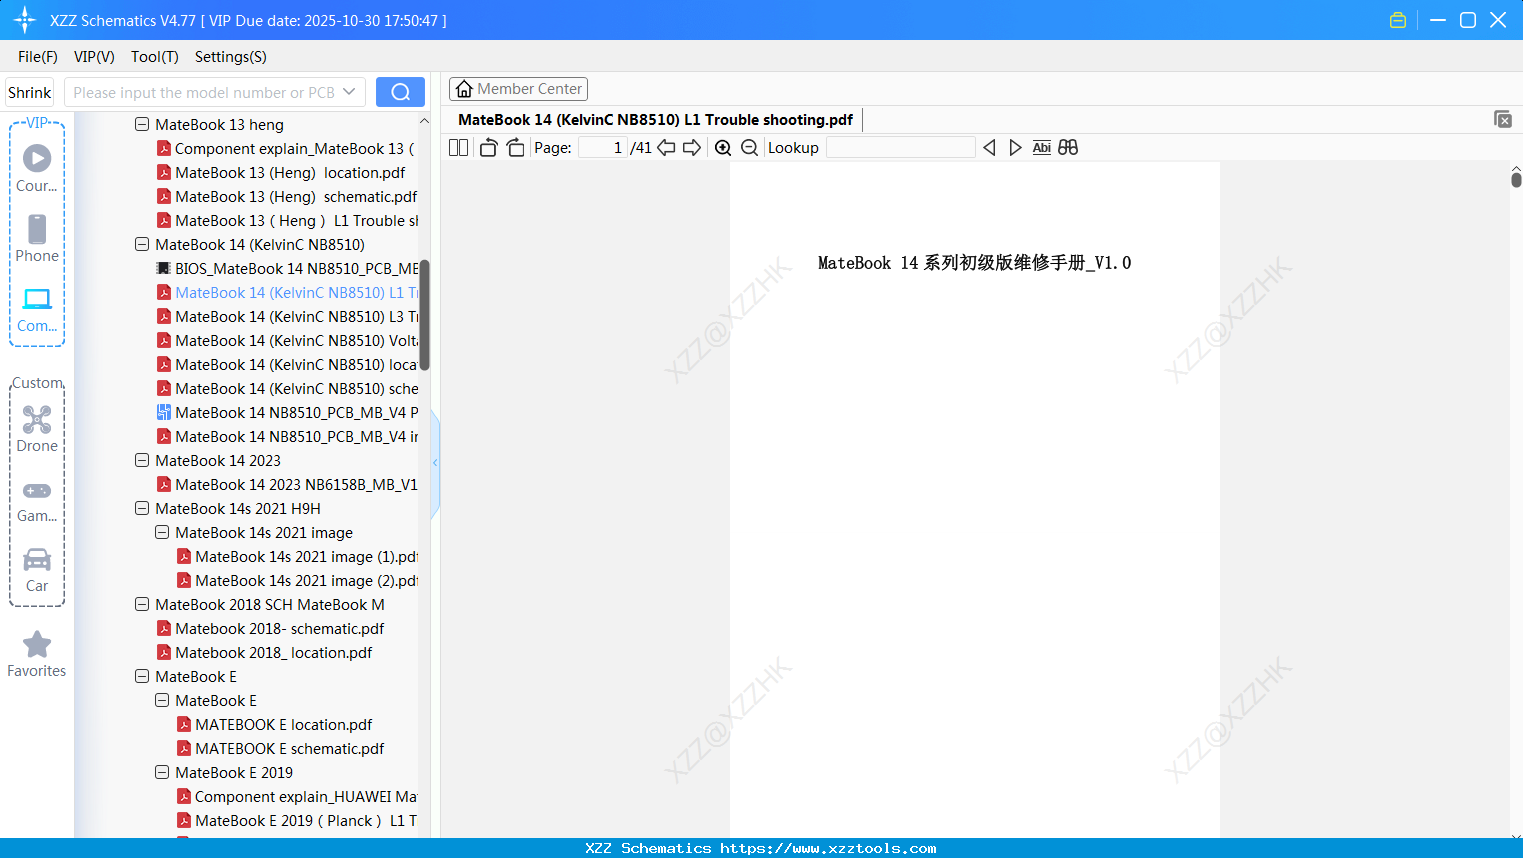Open the Settings(S) menu
The width and height of the screenshot is (1523, 858).
pyautogui.click(x=231, y=57)
